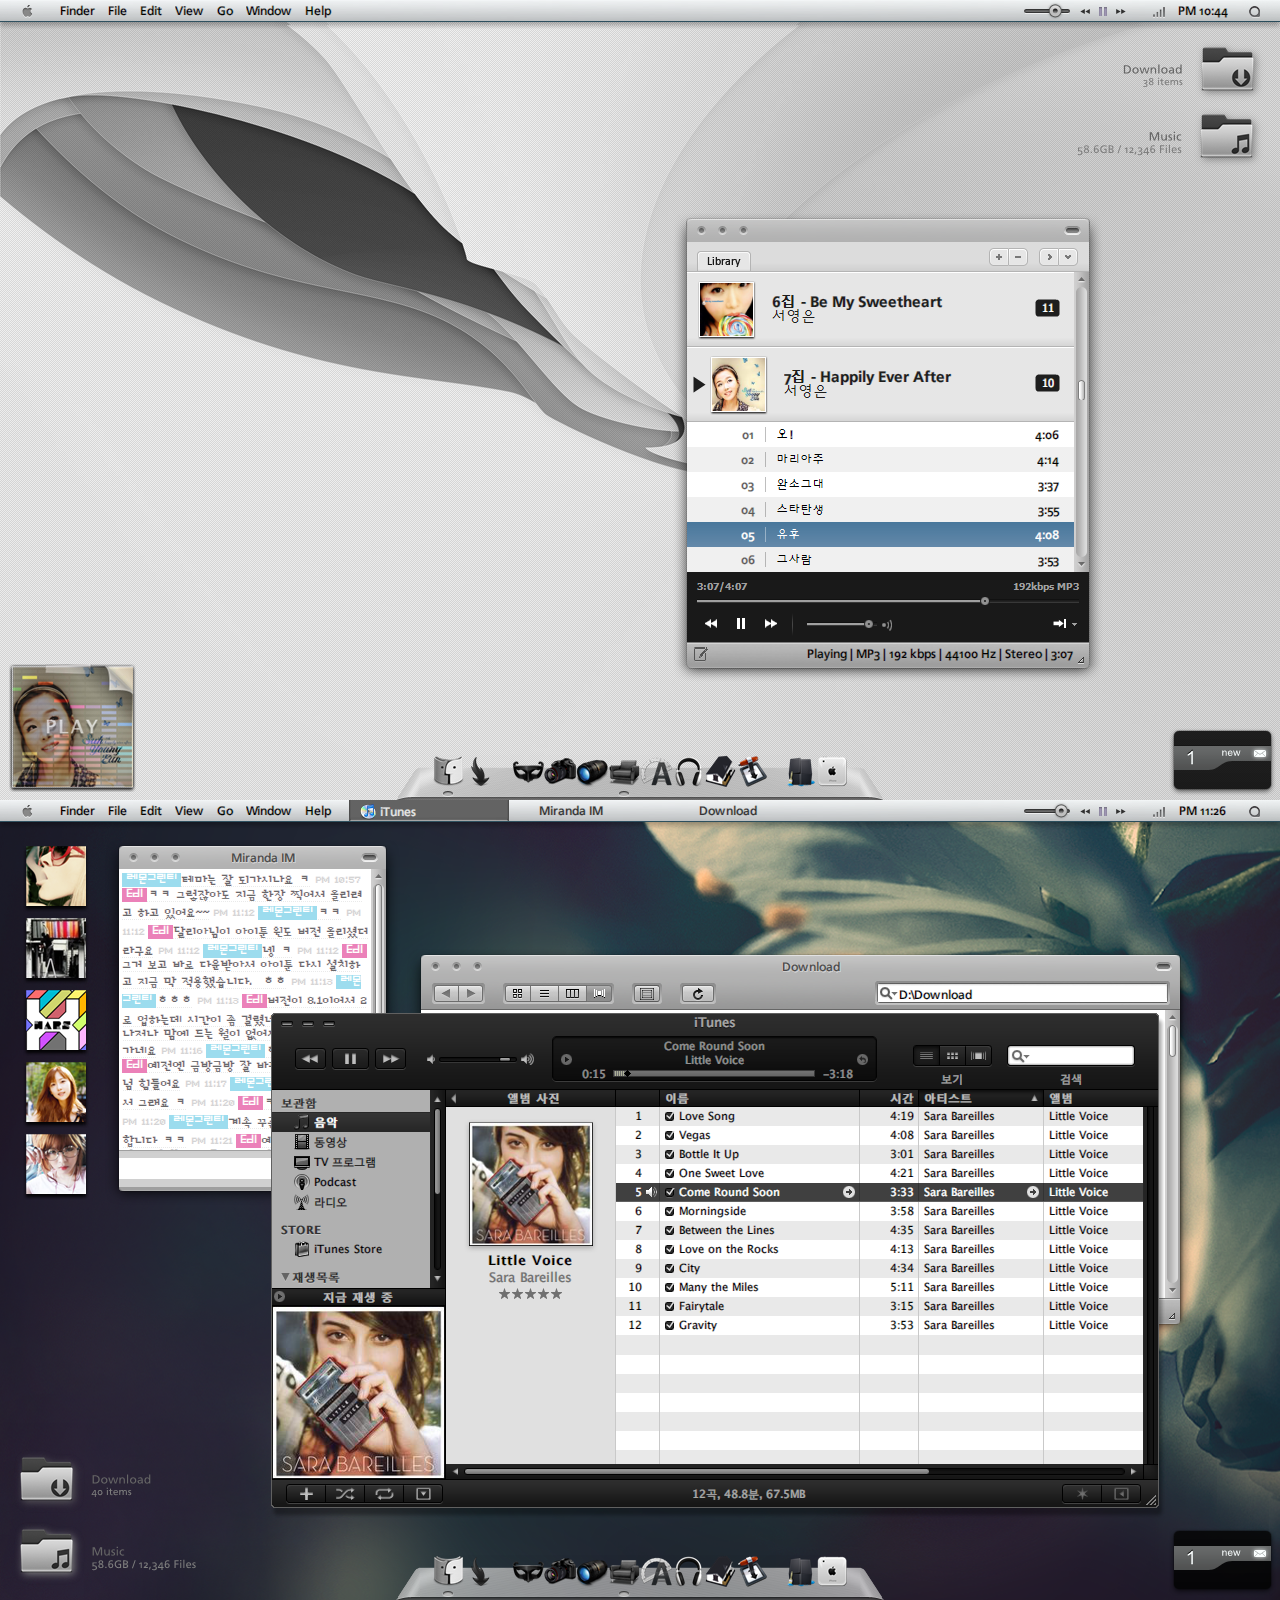Pause the song in iTunes
The height and width of the screenshot is (1600, 1280).
350,1058
